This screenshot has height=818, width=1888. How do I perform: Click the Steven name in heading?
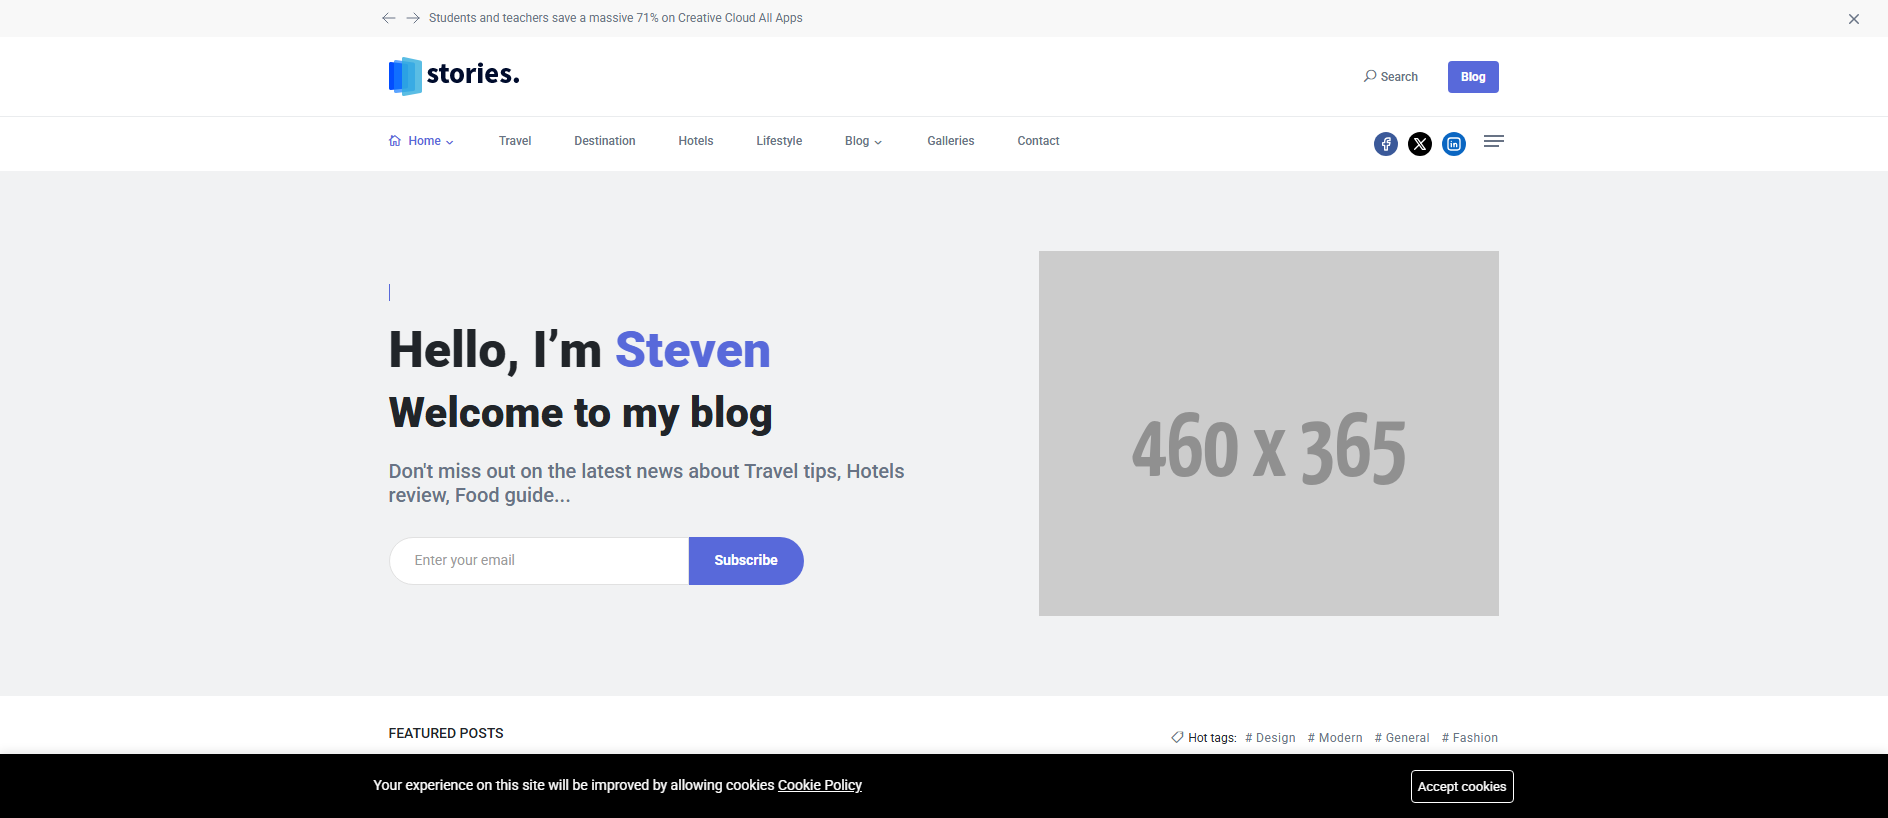pos(692,350)
